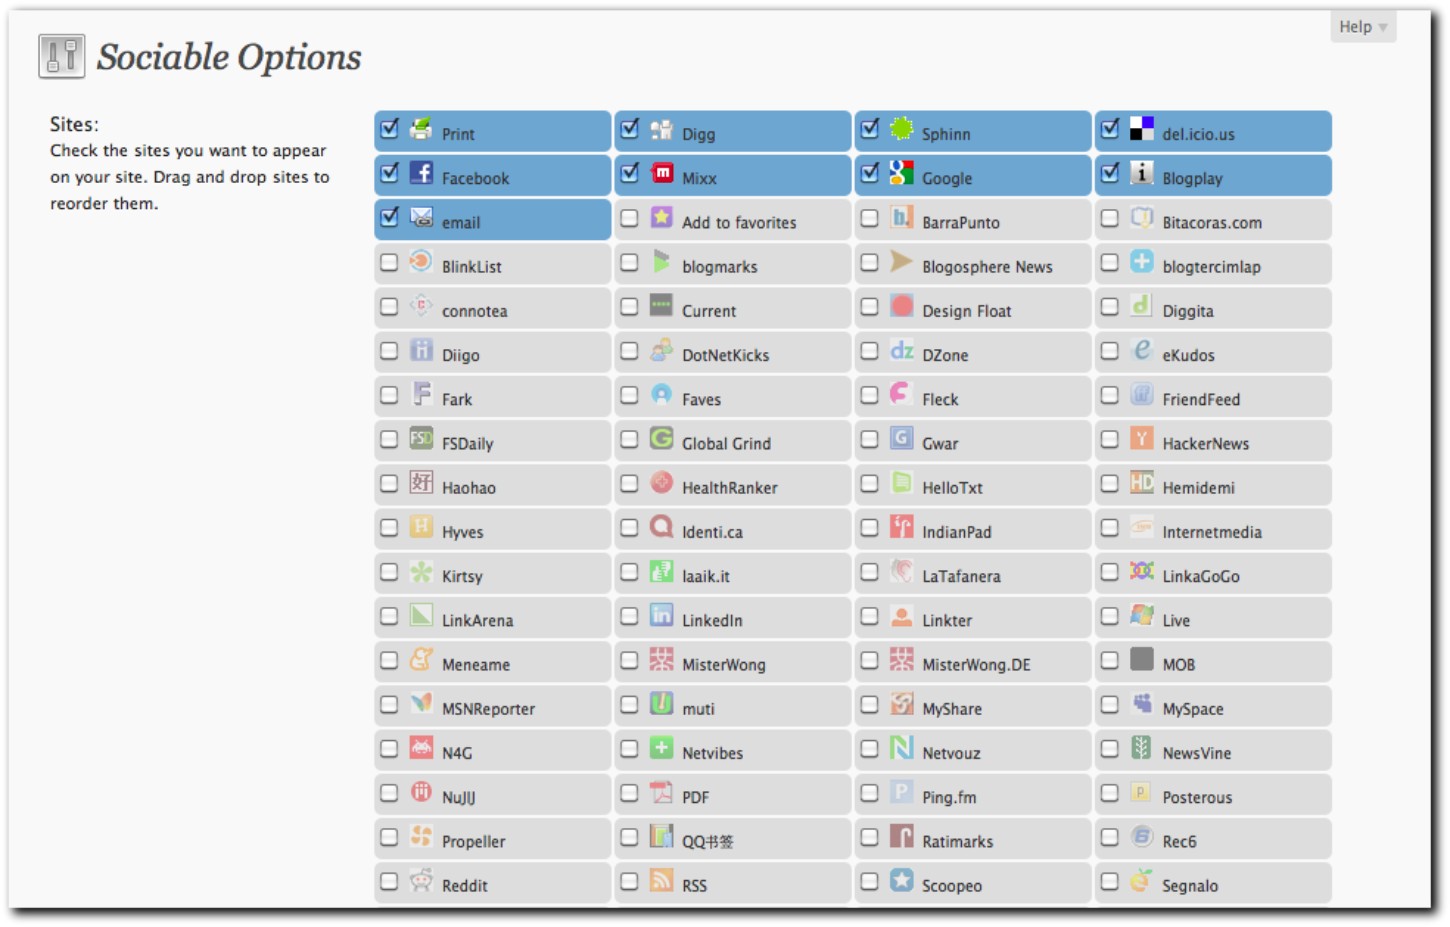Click the Netvibes green plus icon

click(x=662, y=748)
